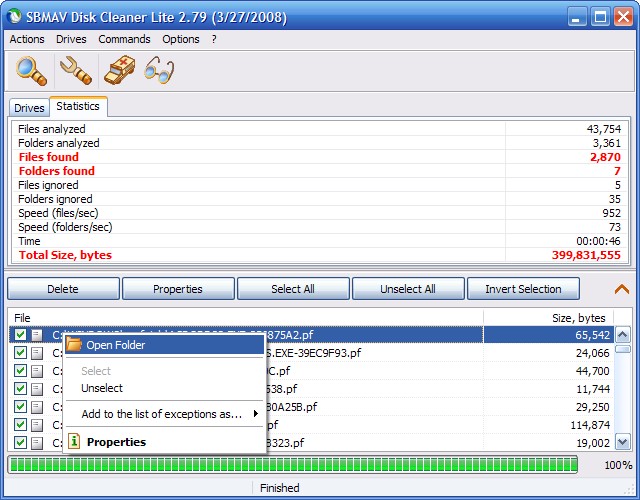Open settings via the wrench icon
The image size is (640, 500).
point(76,71)
